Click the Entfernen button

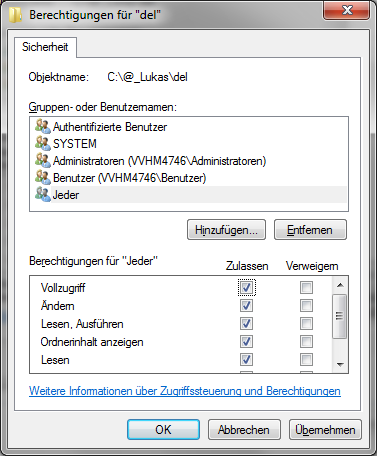point(310,230)
